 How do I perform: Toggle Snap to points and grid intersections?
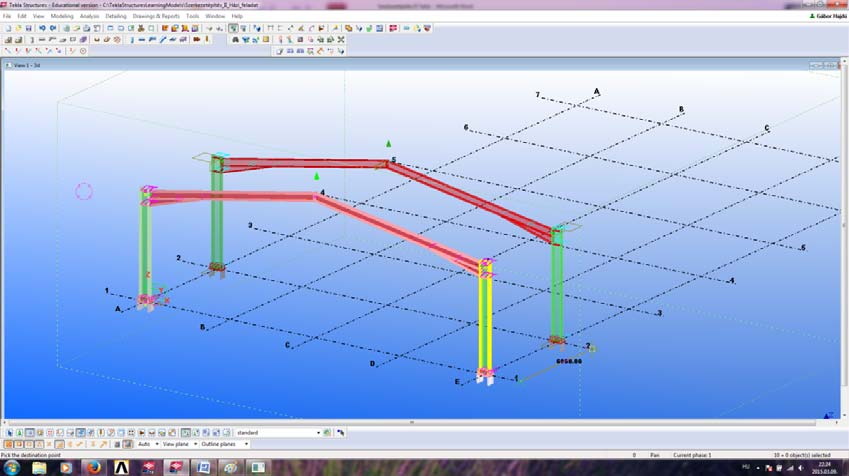[8, 444]
